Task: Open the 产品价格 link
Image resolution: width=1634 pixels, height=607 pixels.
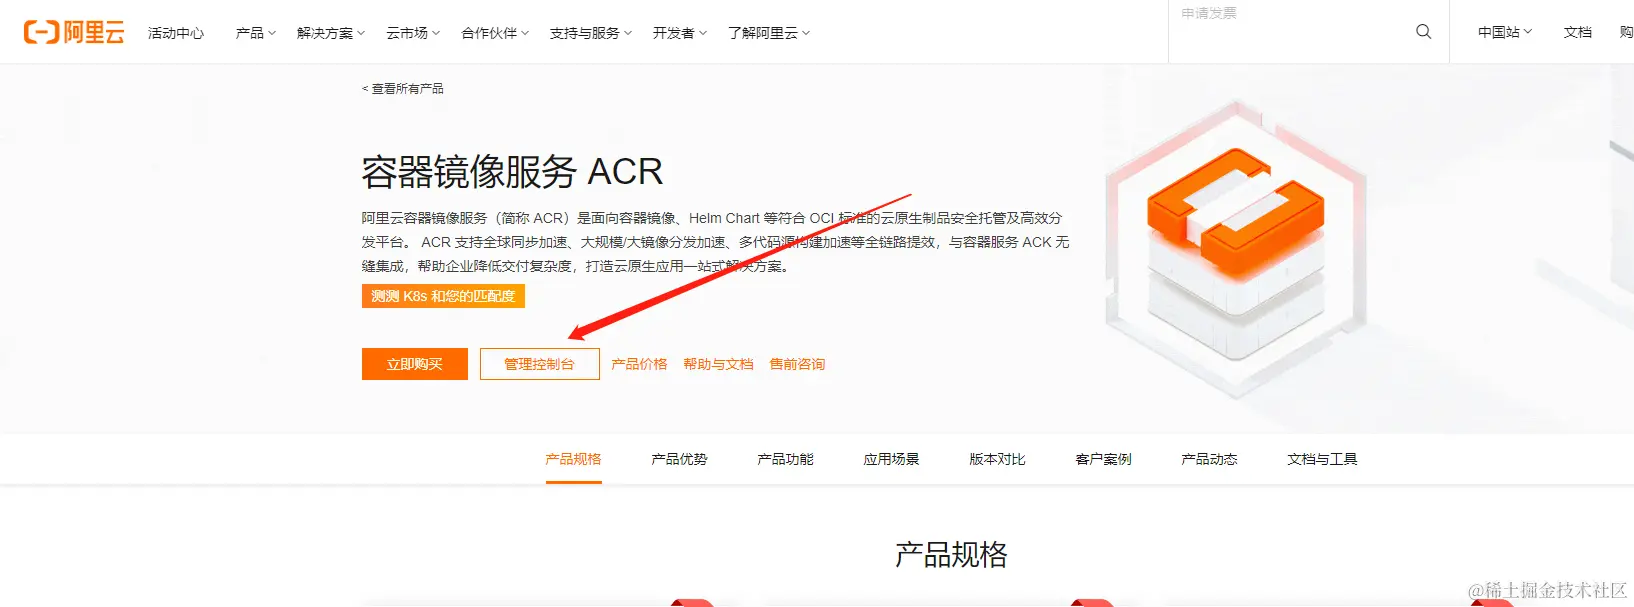Action: click(x=639, y=364)
